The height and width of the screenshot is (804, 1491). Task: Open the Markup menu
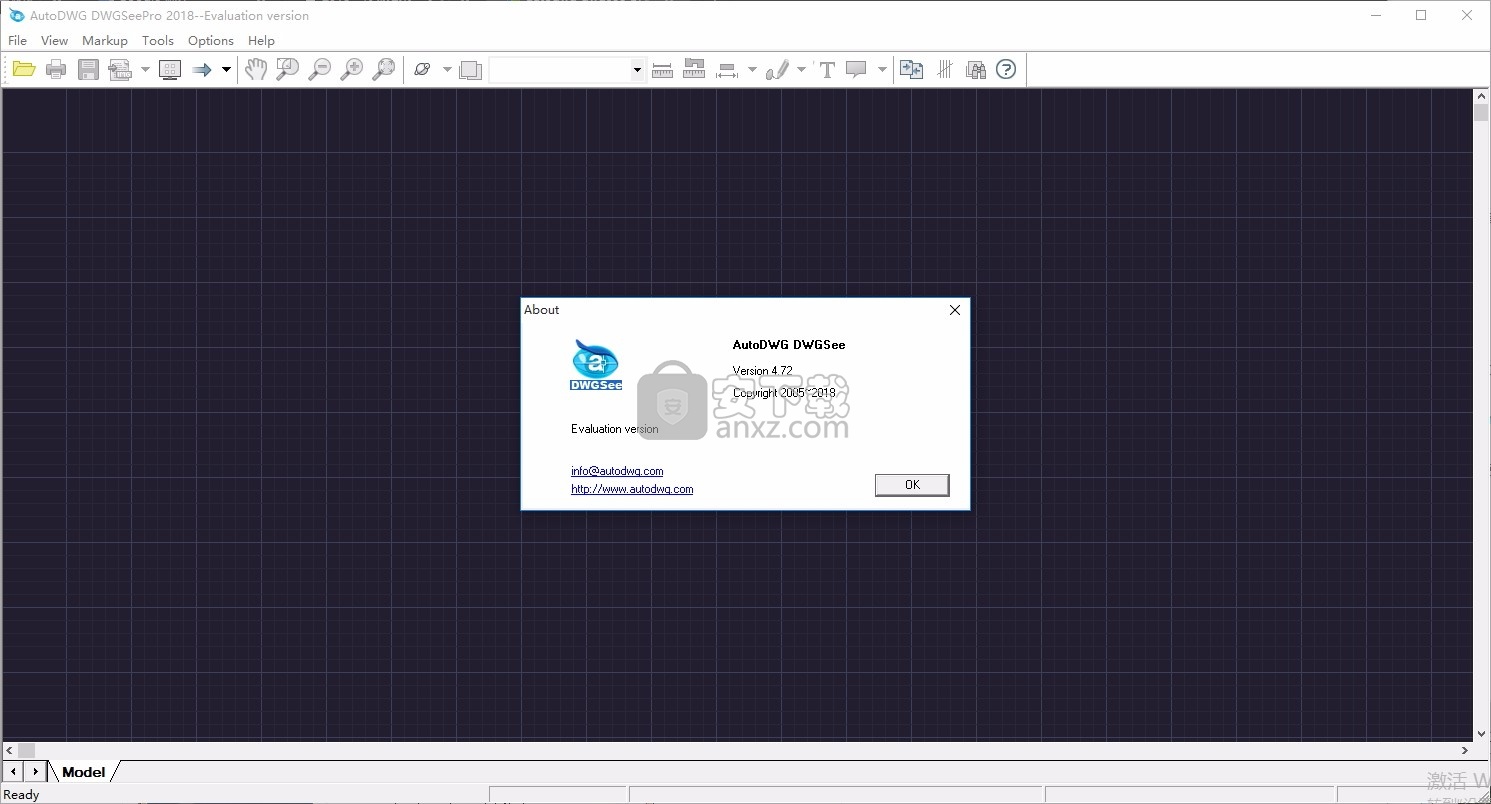tap(105, 41)
